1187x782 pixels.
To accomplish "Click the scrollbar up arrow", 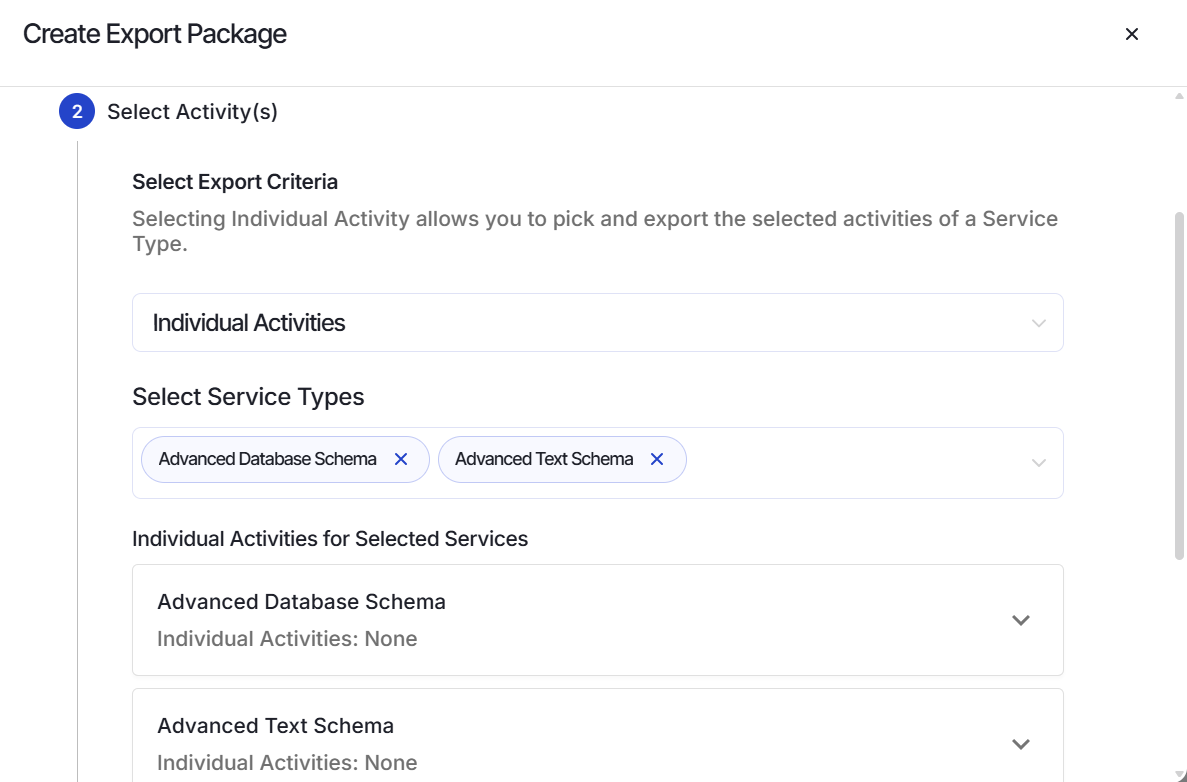I will tap(1179, 96).
